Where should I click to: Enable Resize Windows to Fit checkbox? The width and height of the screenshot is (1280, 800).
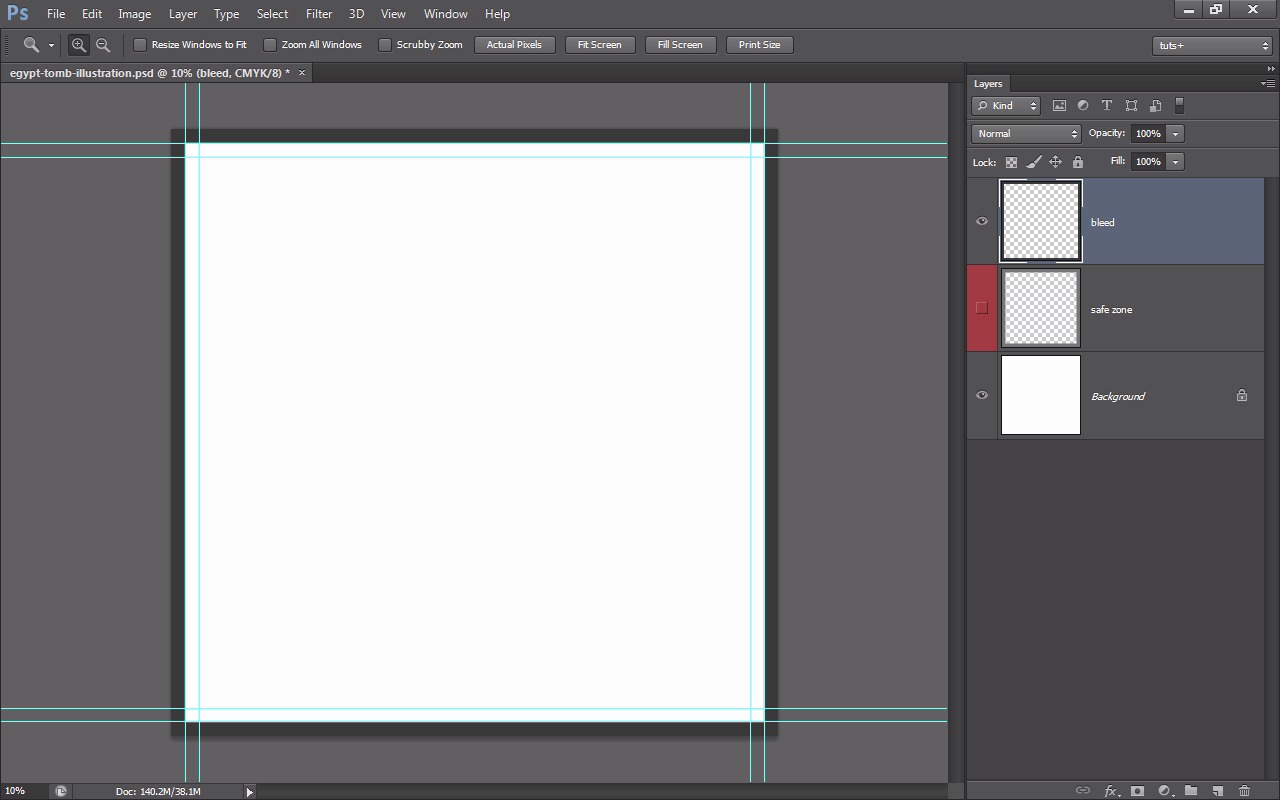(x=140, y=45)
